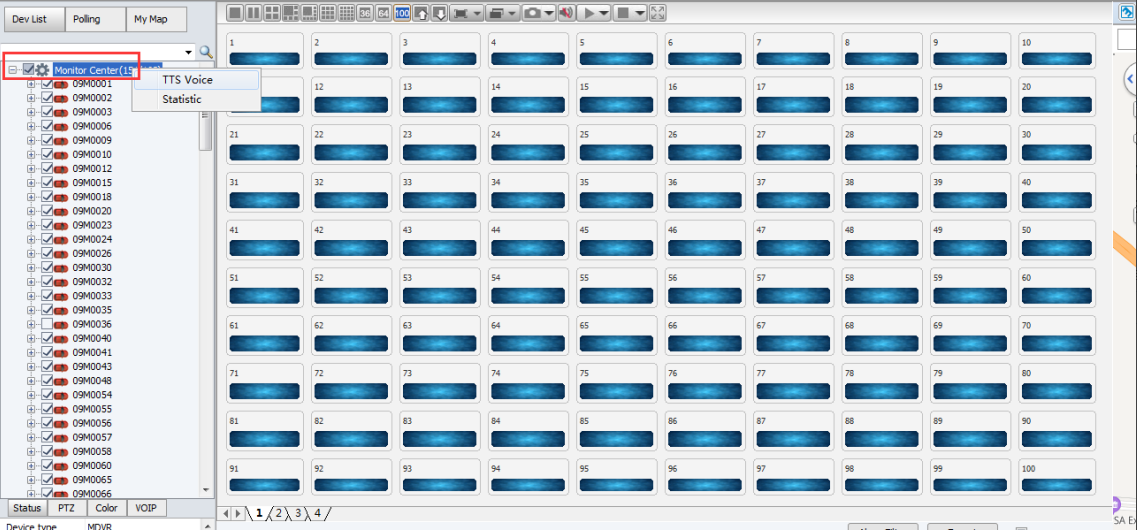Choose the 36-window layout button
1137x530 pixels.
pyautogui.click(x=365, y=12)
